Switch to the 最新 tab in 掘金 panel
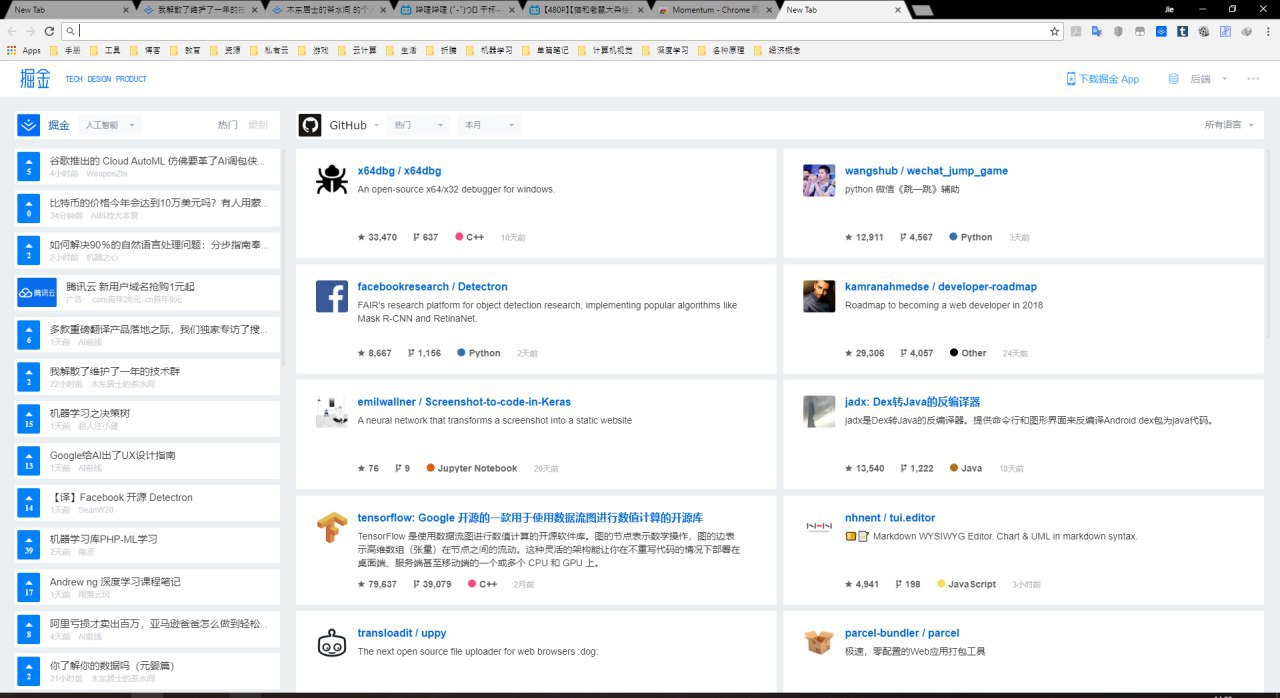This screenshot has width=1280, height=698. (258, 125)
